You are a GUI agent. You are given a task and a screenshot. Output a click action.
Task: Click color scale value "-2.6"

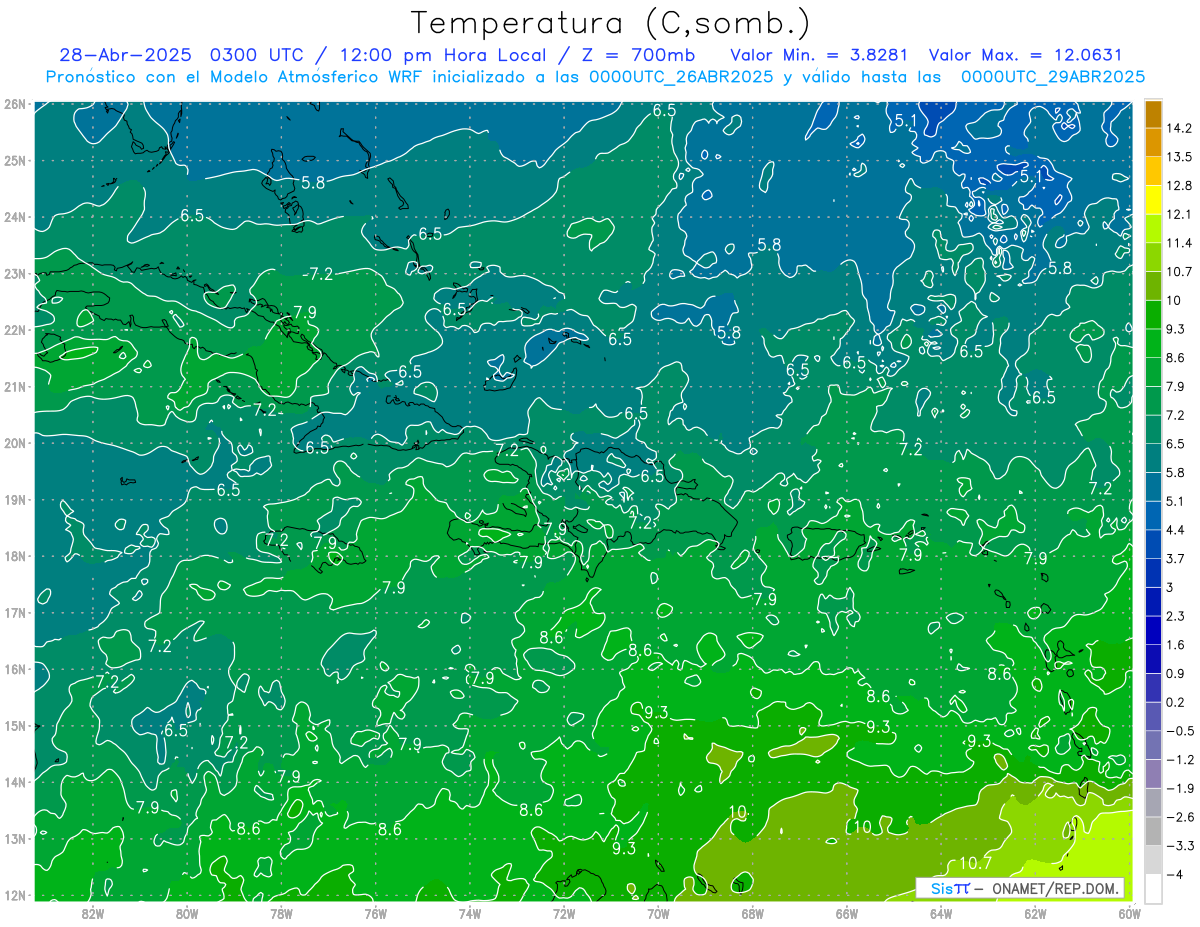point(1179,817)
